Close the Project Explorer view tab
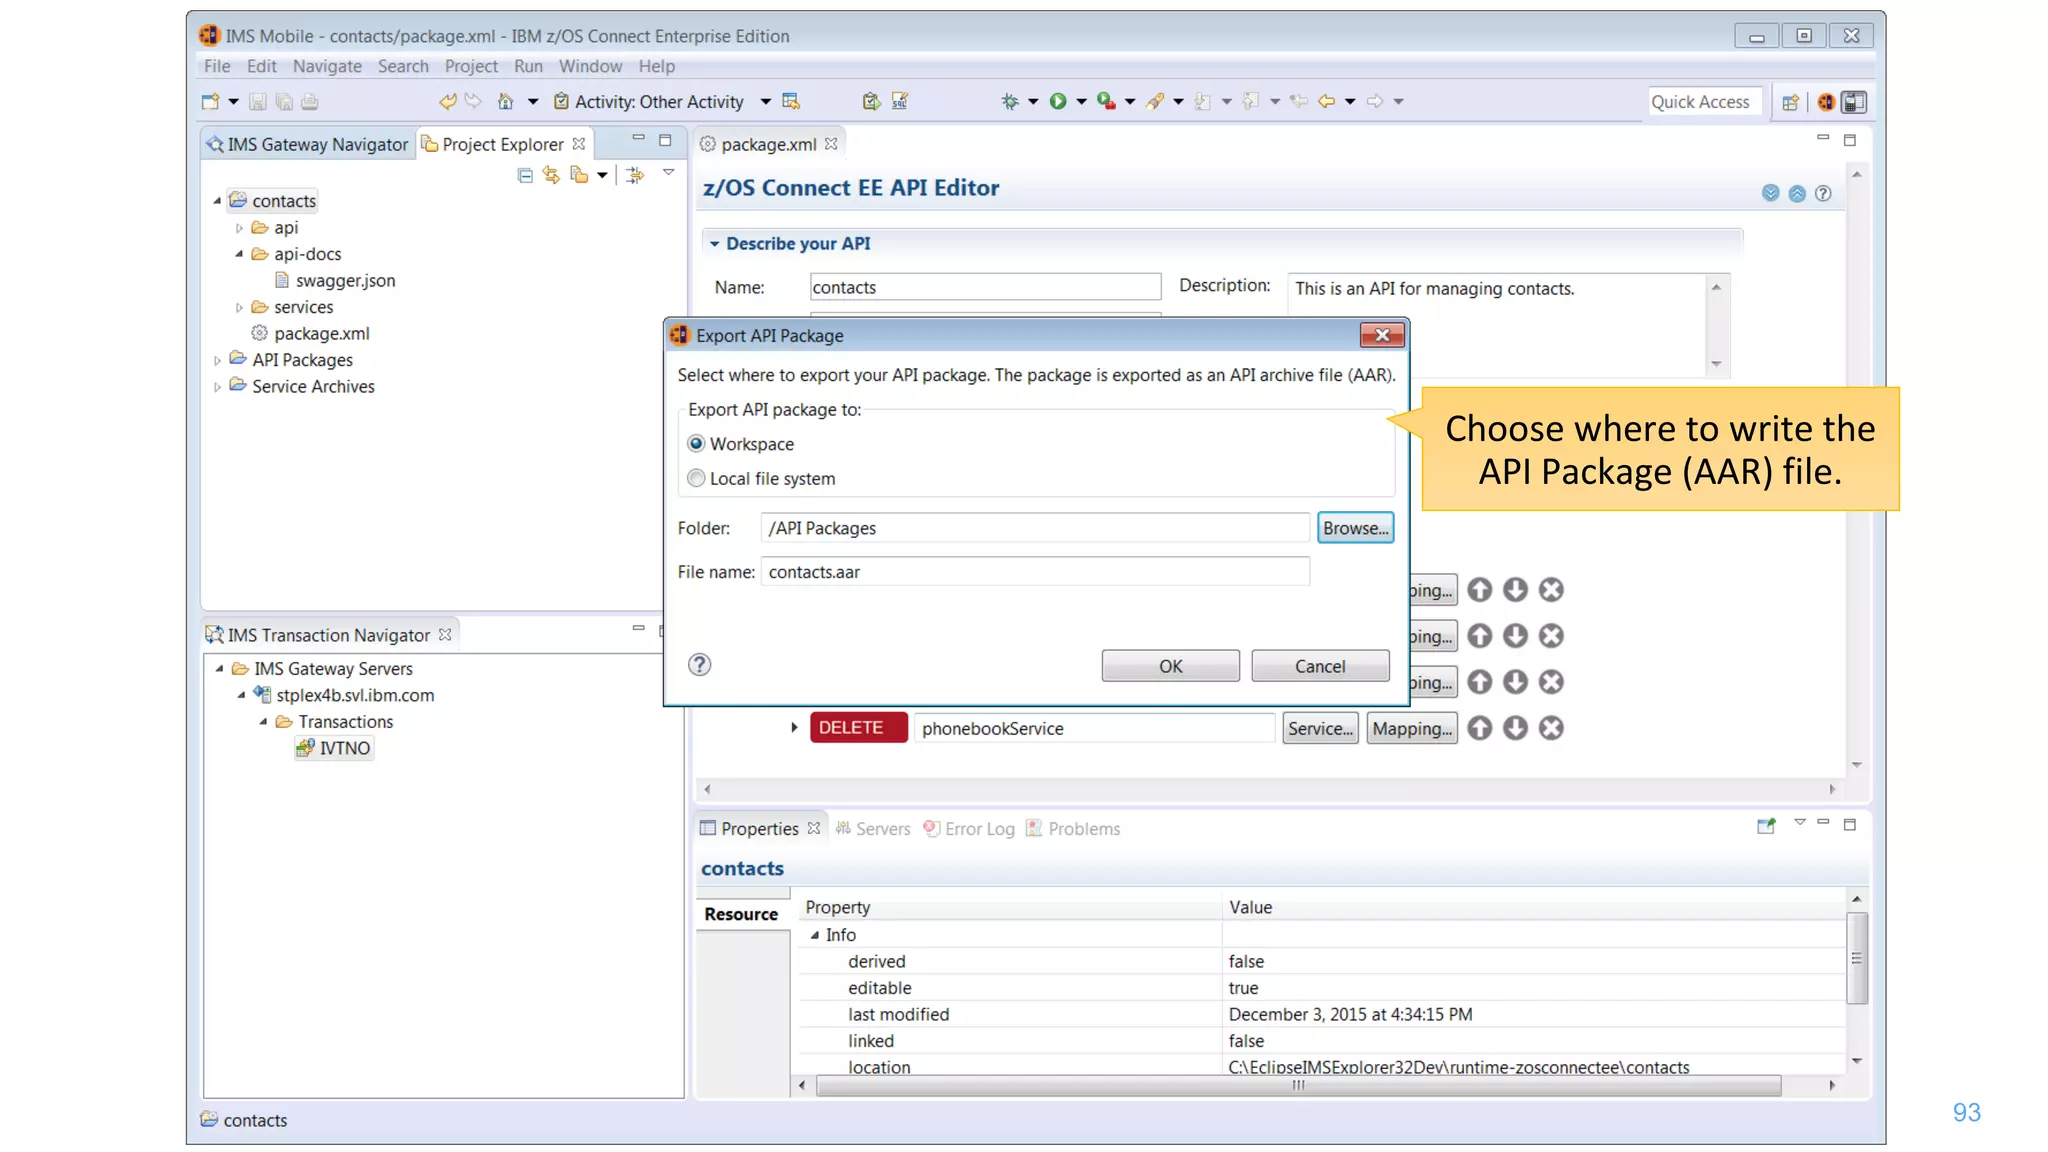Screen dimensions: 2048x1152 point(578,144)
